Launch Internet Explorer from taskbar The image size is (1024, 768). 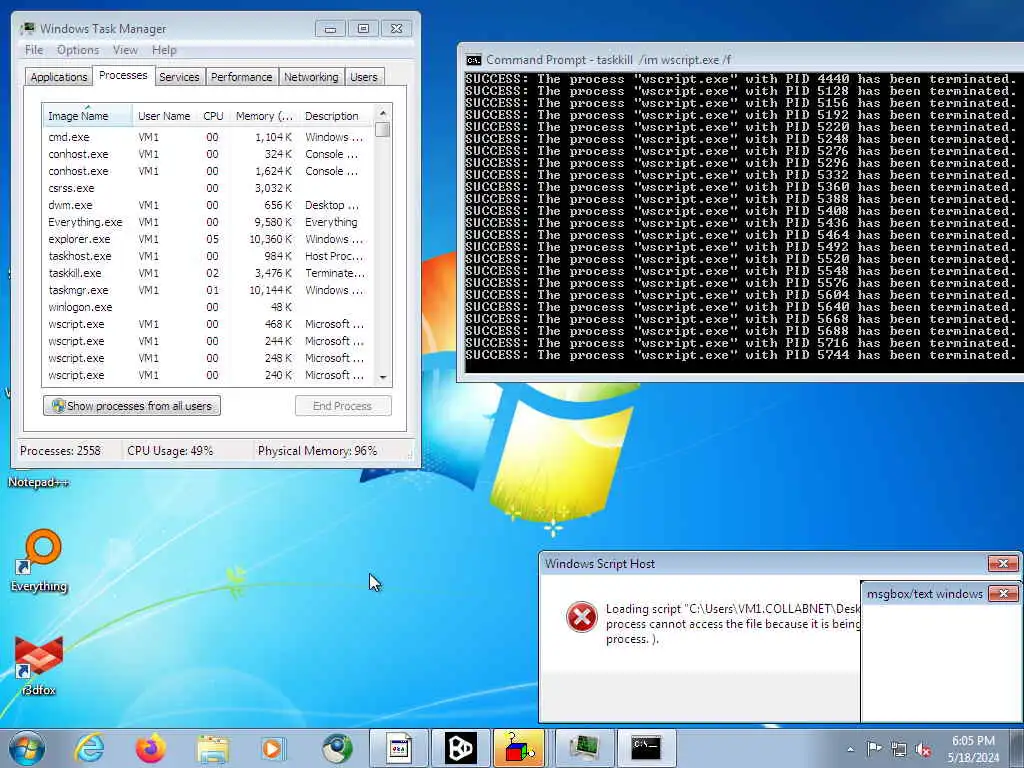[89, 748]
